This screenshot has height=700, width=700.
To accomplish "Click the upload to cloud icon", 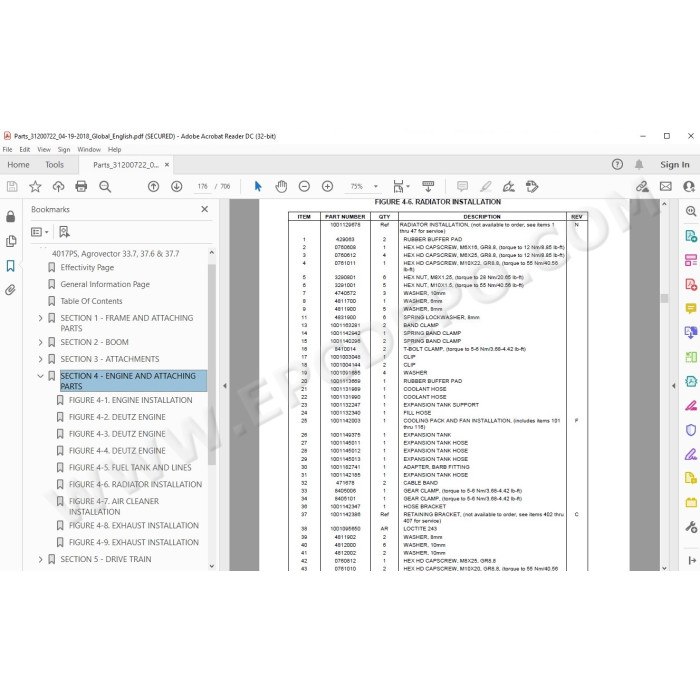I will pos(58,187).
